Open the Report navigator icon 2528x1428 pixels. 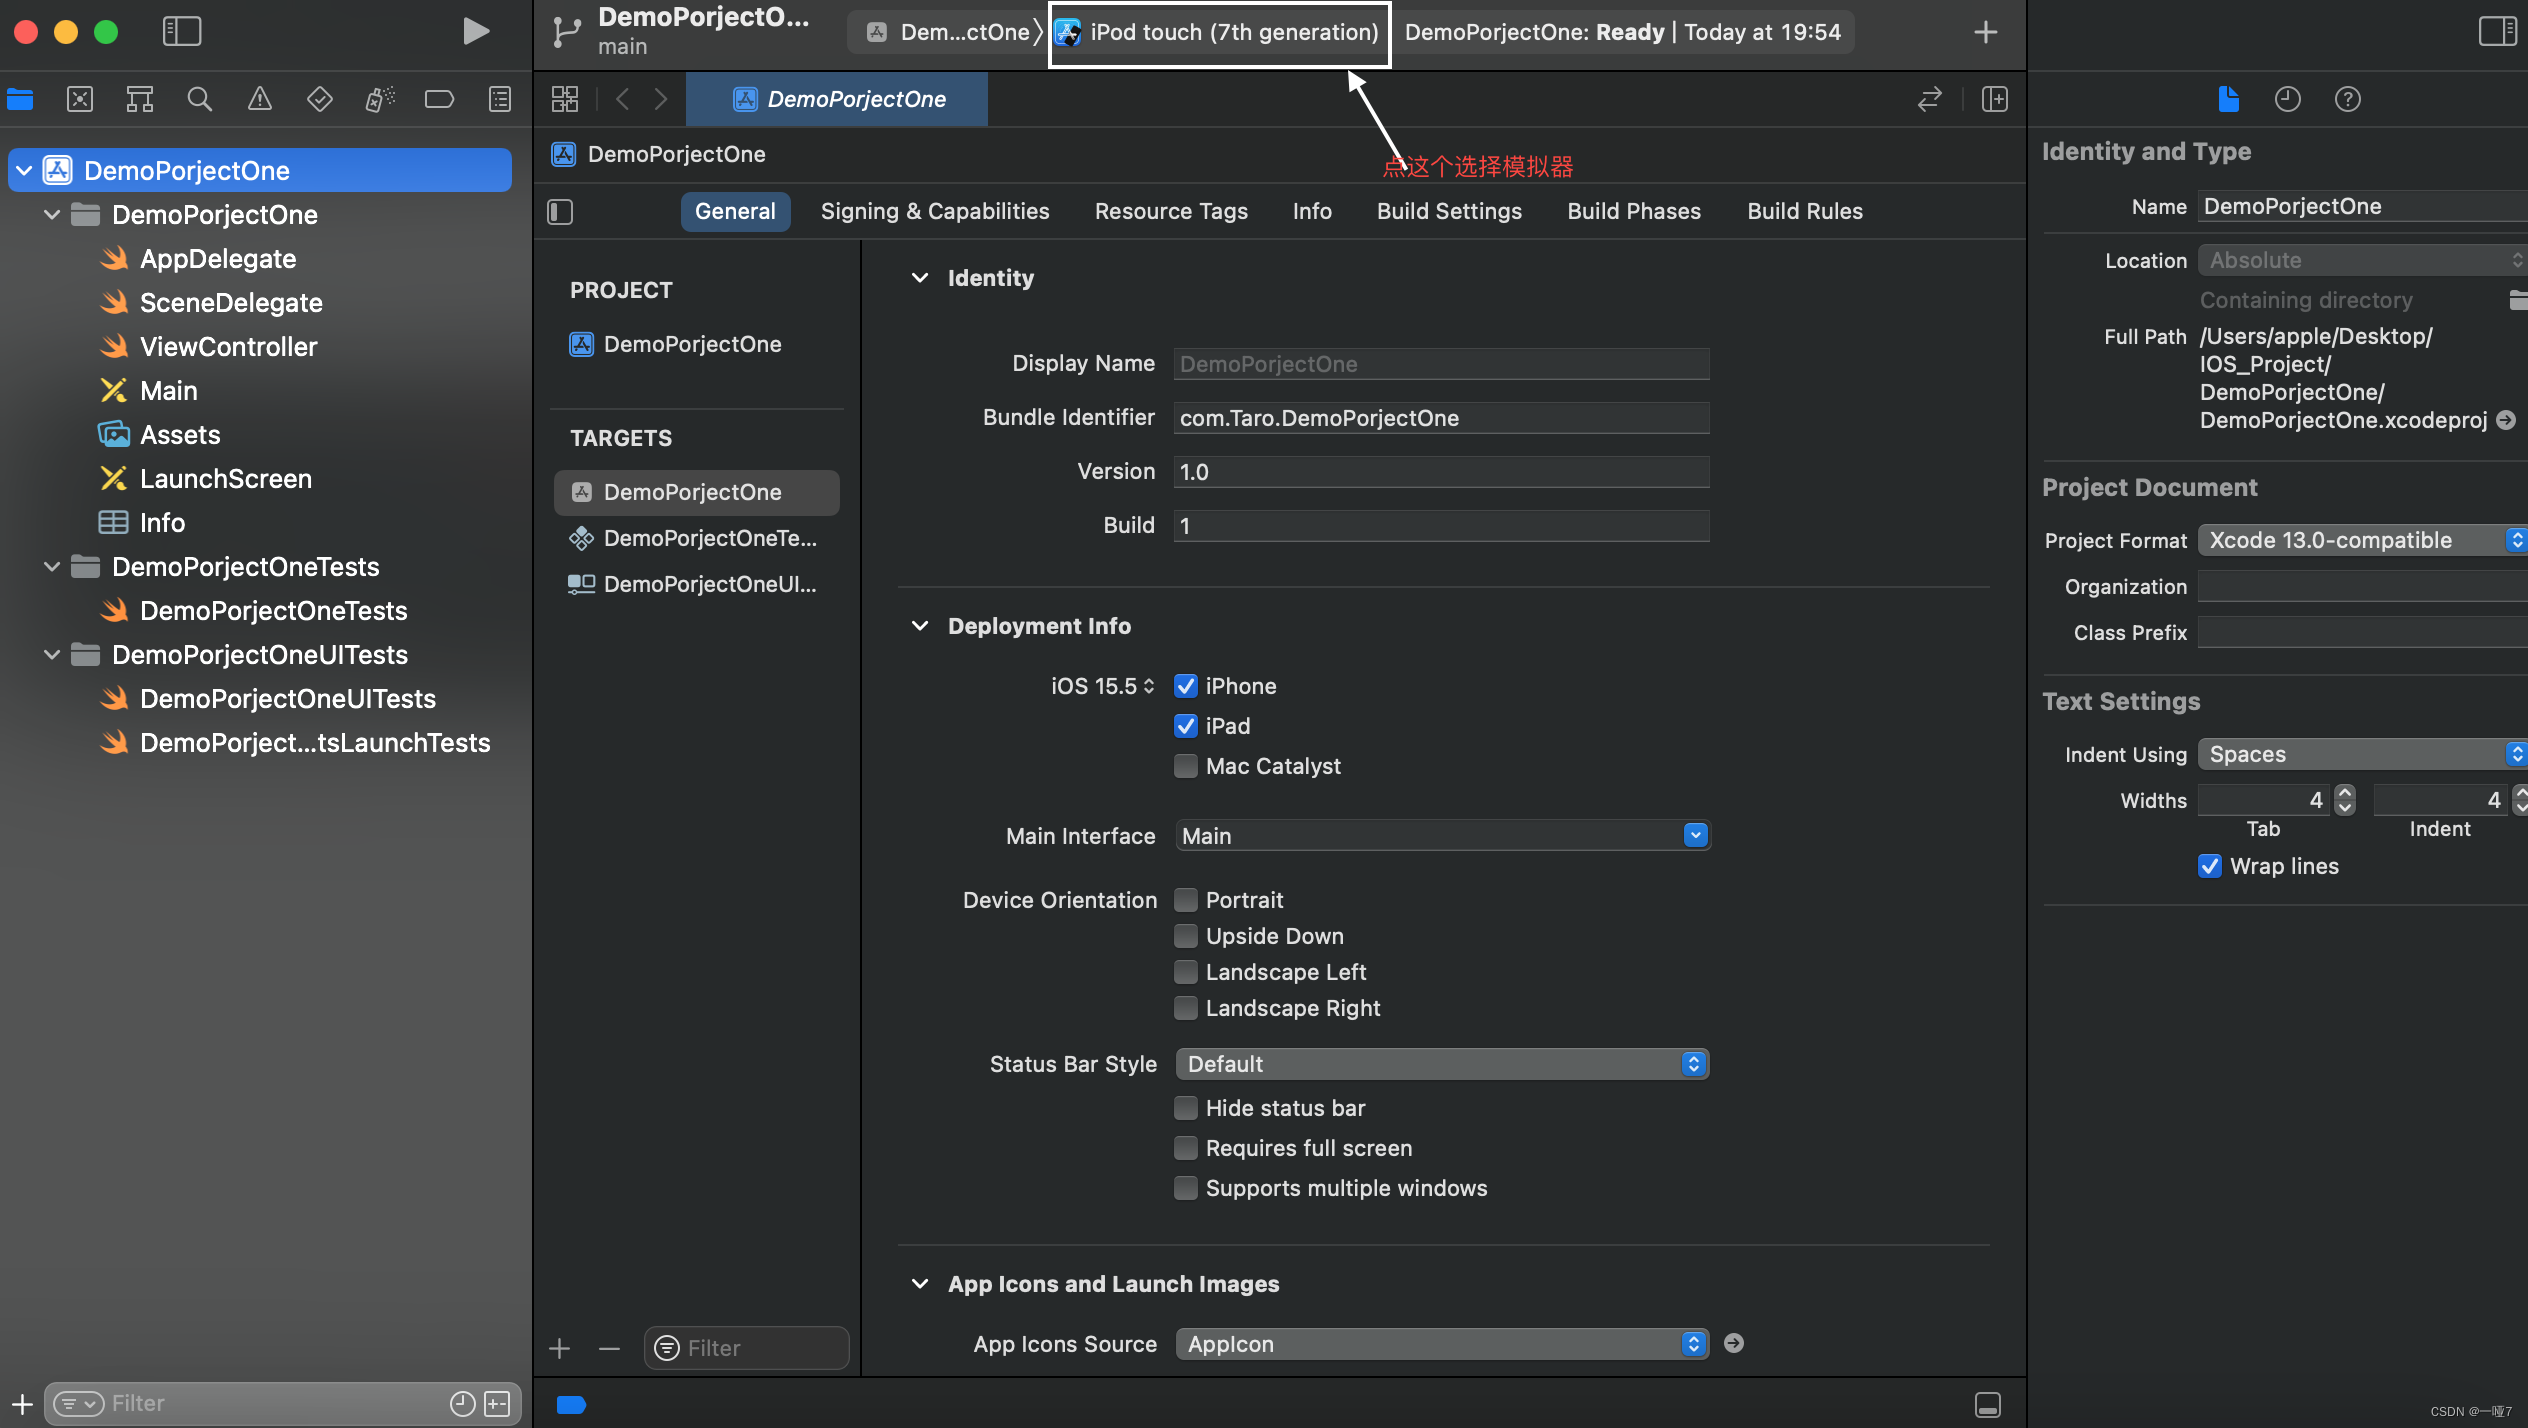(499, 99)
